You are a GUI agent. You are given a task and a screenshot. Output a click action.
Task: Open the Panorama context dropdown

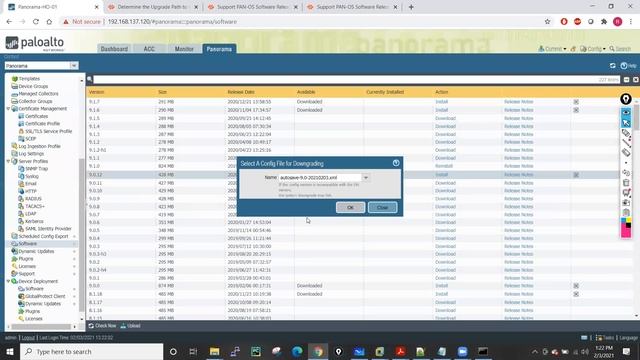(x=74, y=66)
